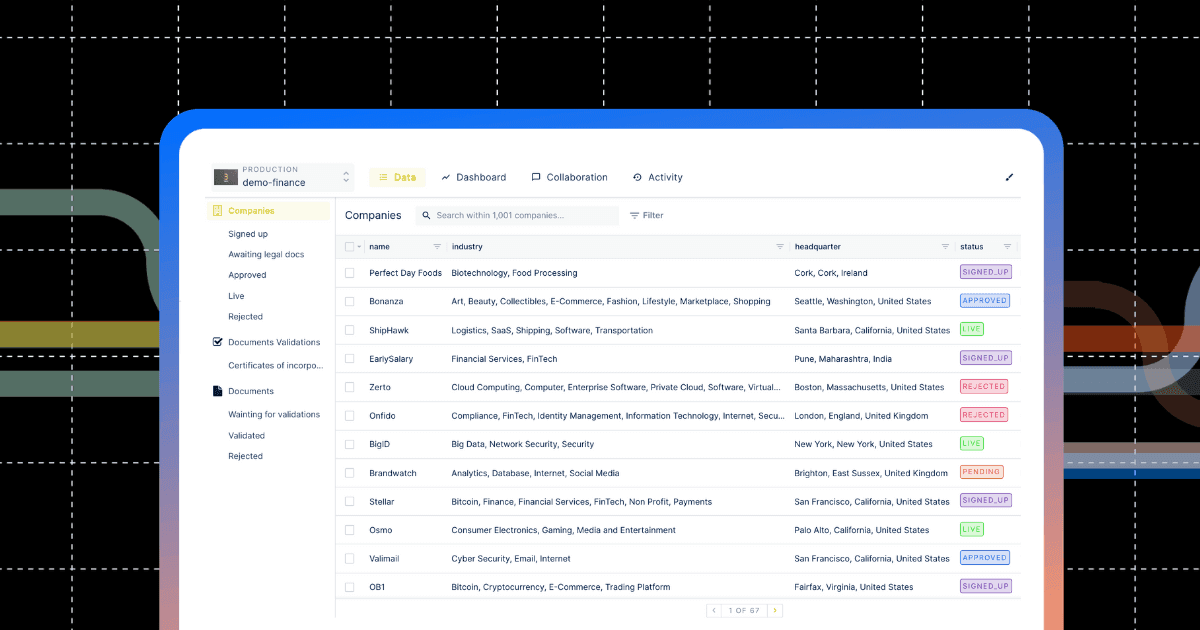Click the Companies building icon
This screenshot has height=630, width=1200.
[x=218, y=211]
